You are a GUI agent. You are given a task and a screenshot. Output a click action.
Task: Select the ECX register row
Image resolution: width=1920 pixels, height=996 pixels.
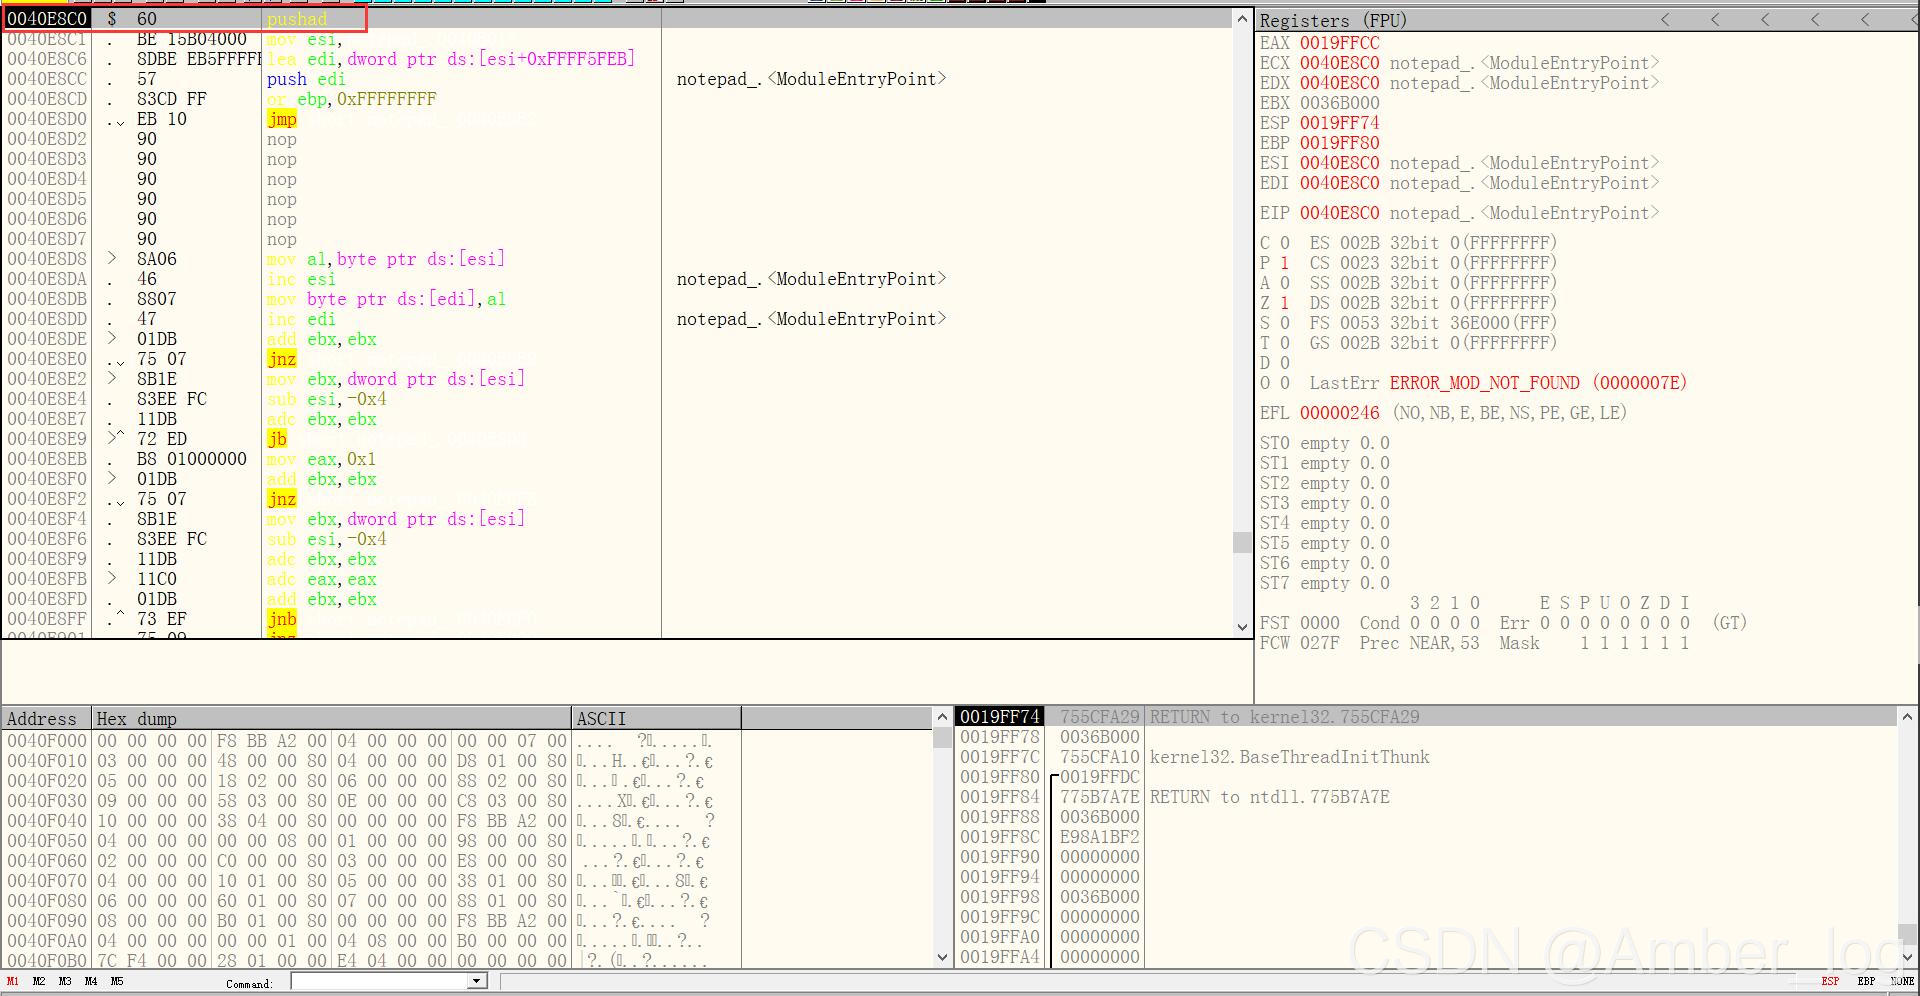(x=1459, y=63)
